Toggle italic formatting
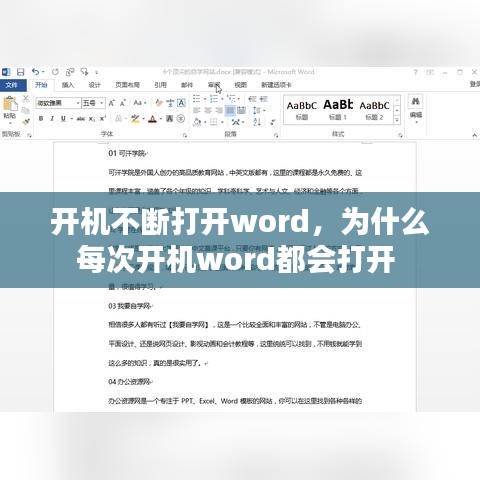This screenshot has width=480, height=480. click(52, 119)
